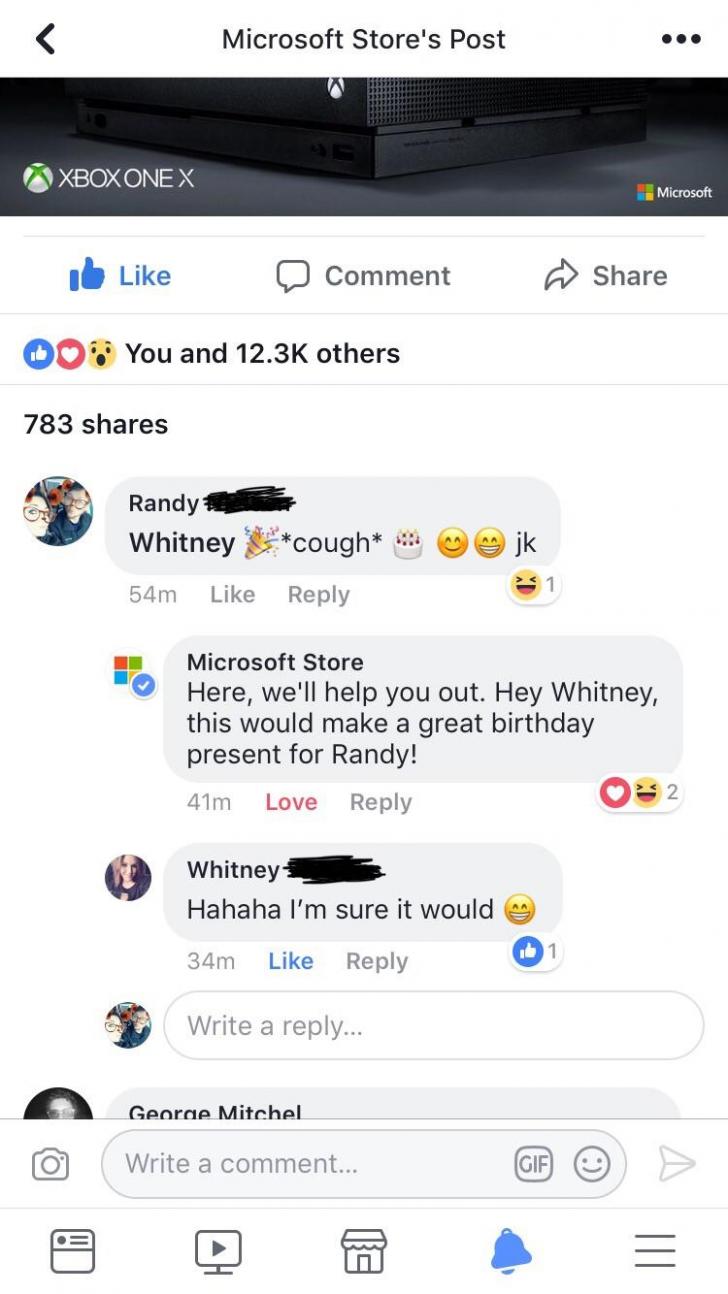Open the Watch video tab icon
Screen dimensions: 728x1294
(x=218, y=1250)
